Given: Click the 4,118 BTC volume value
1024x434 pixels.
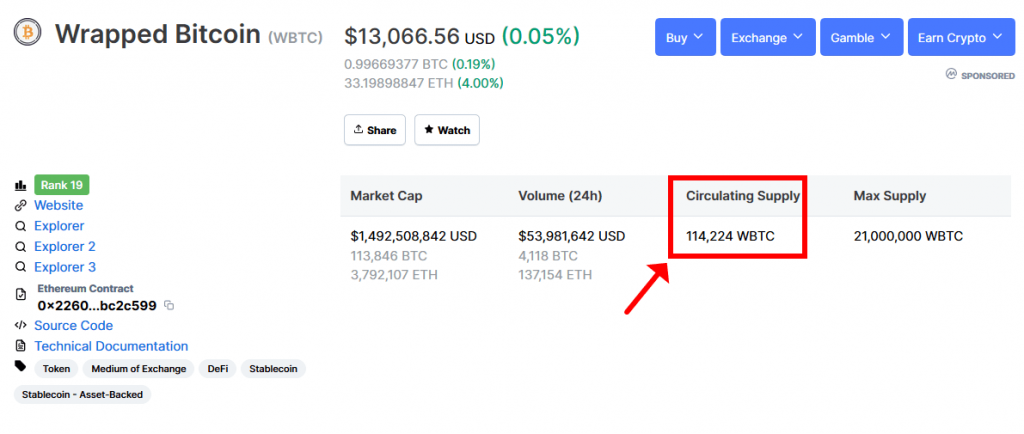Looking at the screenshot, I should 548,255.
